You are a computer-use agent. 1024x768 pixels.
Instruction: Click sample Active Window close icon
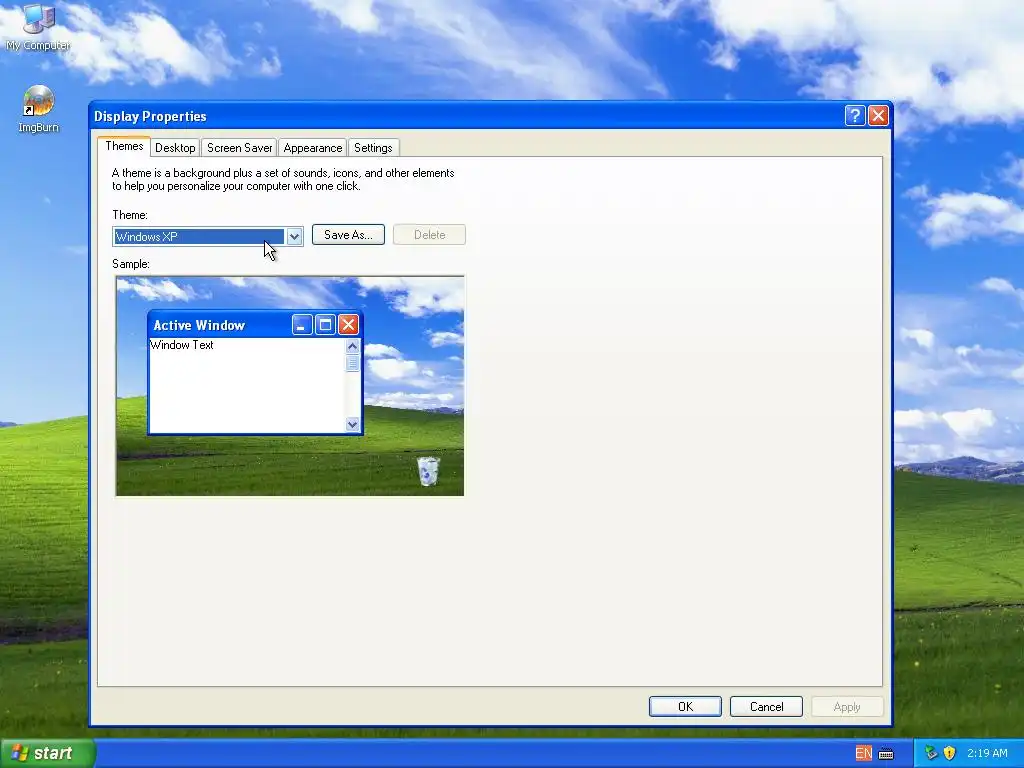click(x=349, y=325)
